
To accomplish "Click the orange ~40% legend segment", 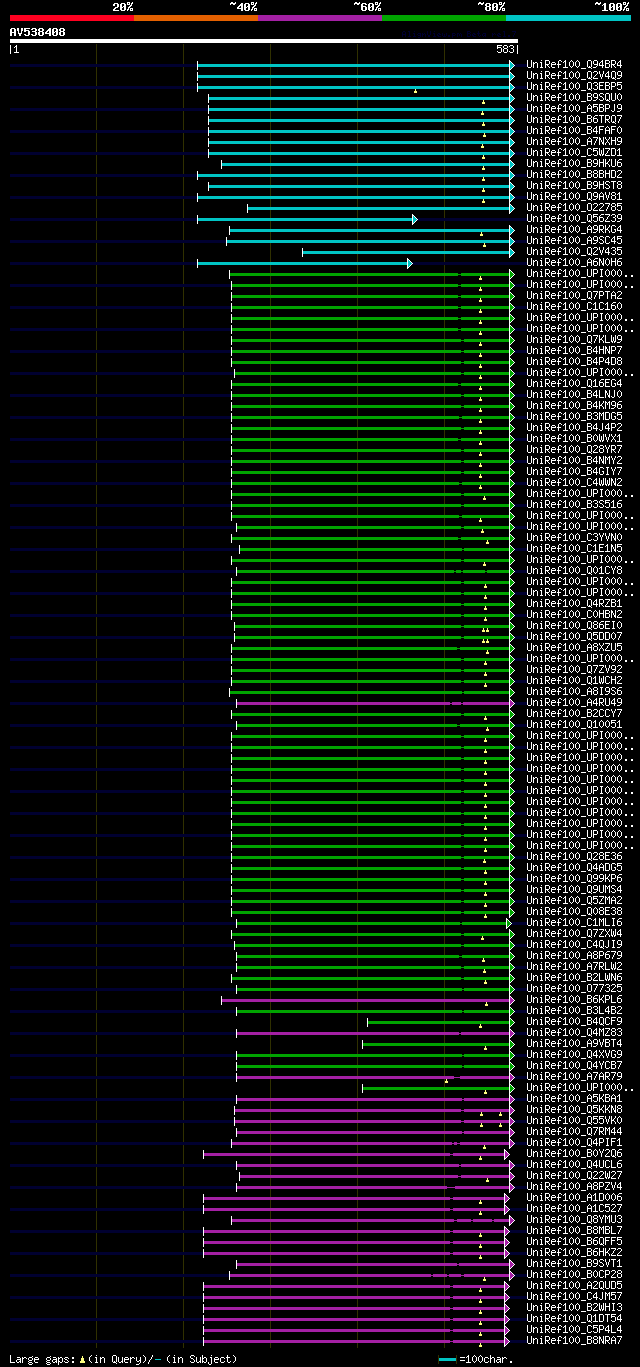I will click(196, 18).
